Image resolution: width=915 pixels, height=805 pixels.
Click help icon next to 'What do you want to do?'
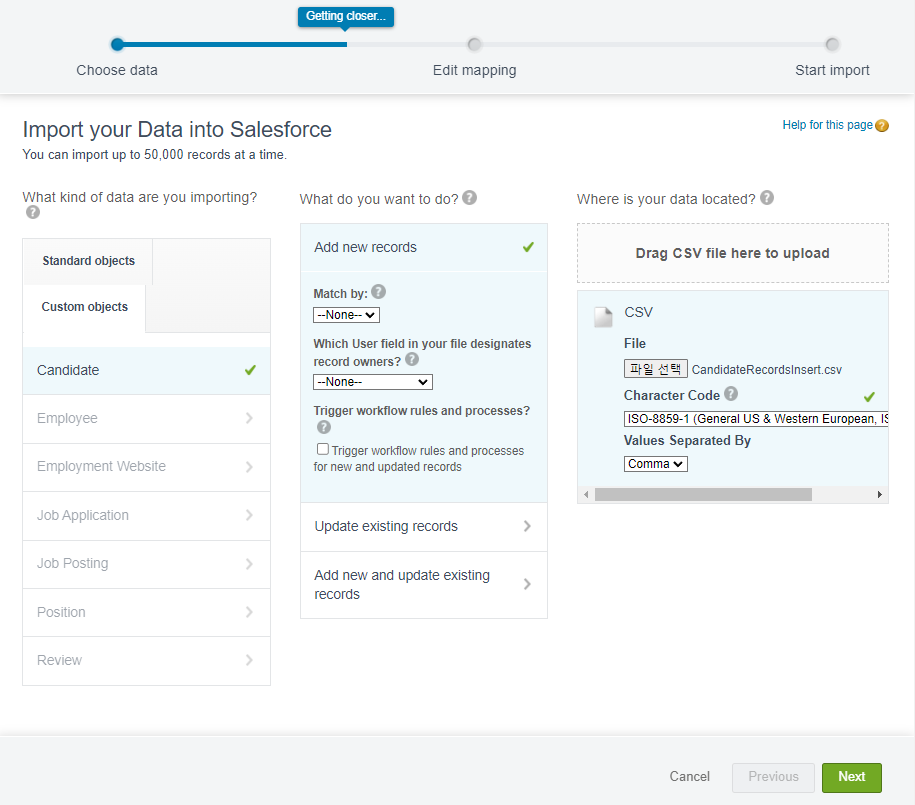pos(470,198)
